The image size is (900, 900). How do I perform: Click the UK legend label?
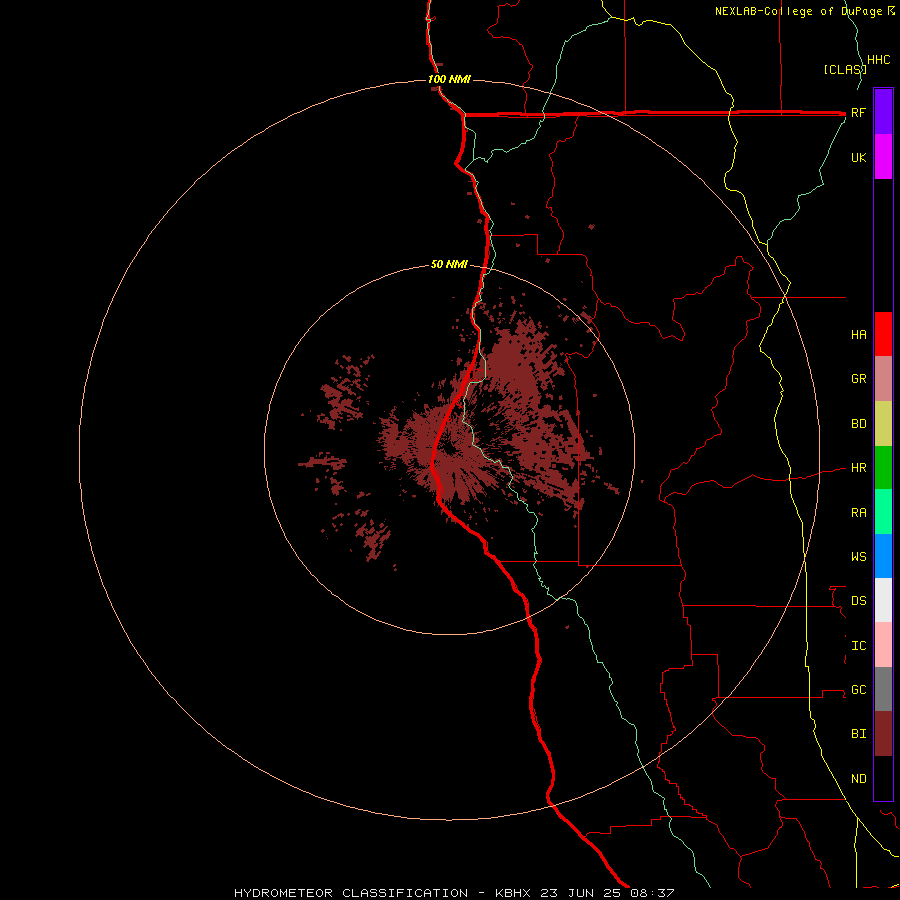(858, 157)
